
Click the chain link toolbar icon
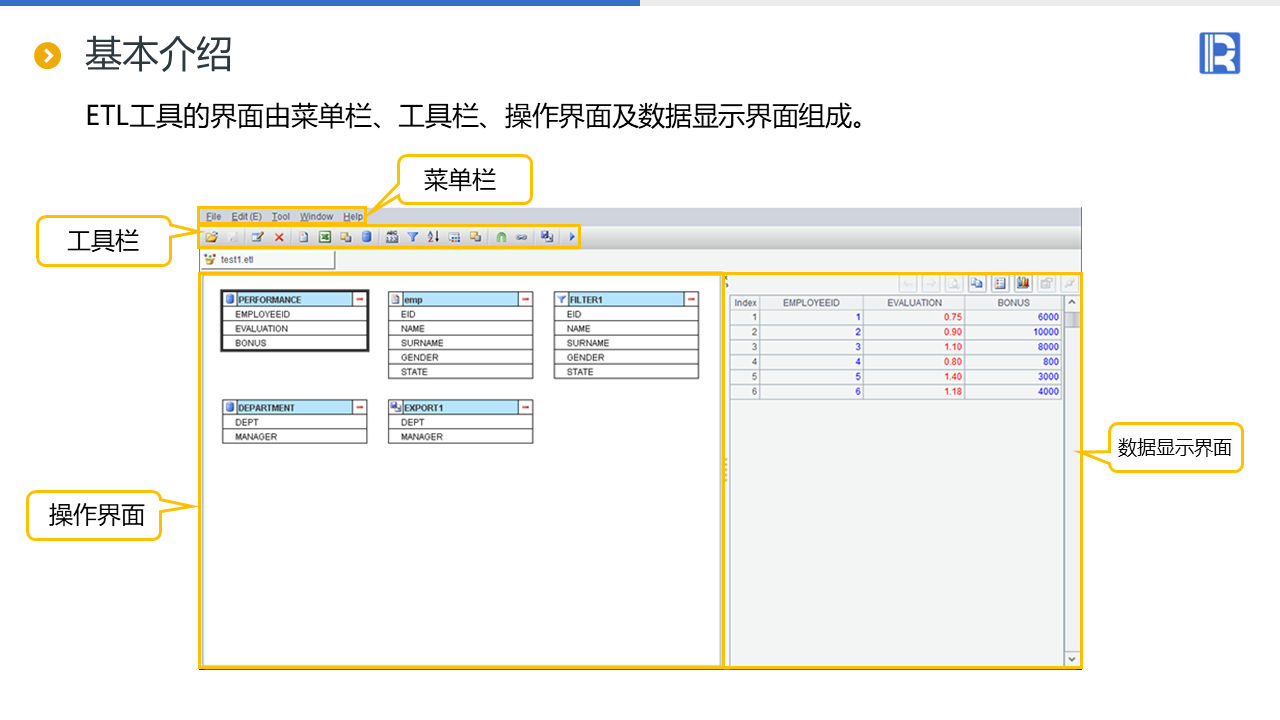[521, 237]
